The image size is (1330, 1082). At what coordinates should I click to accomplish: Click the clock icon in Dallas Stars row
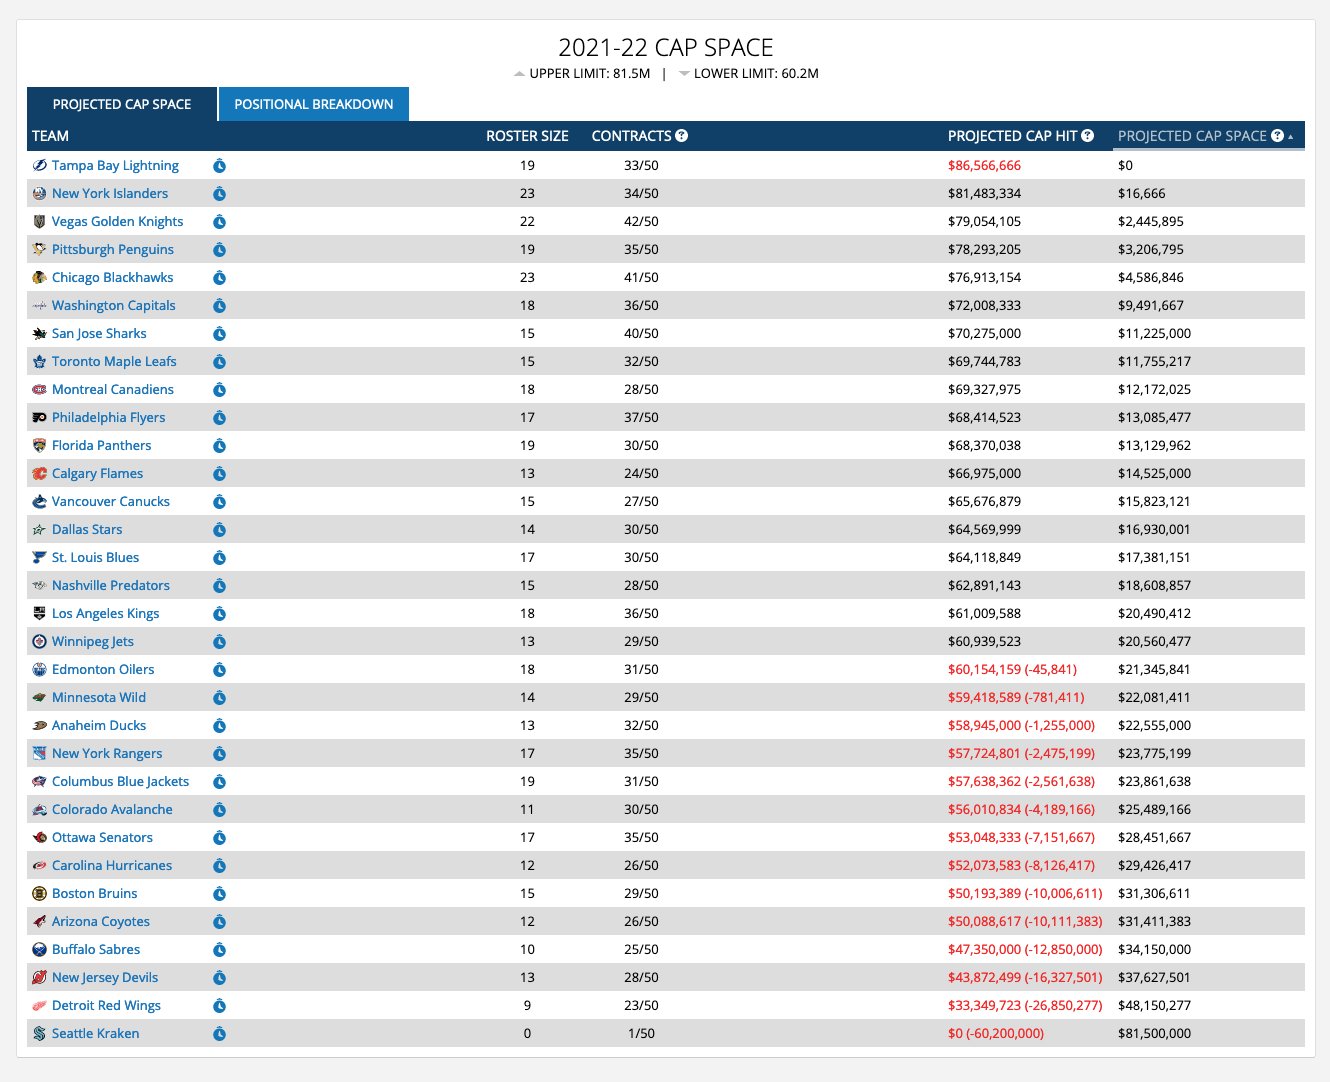pos(219,530)
